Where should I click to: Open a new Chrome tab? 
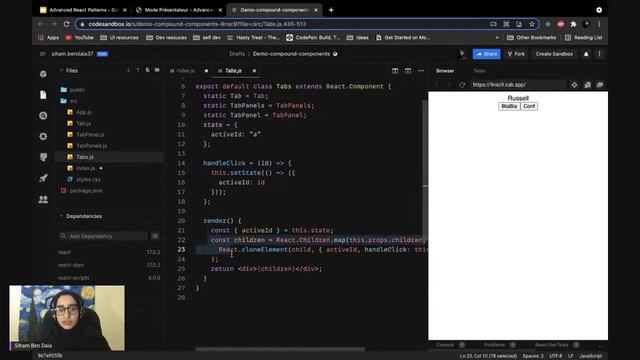331,10
